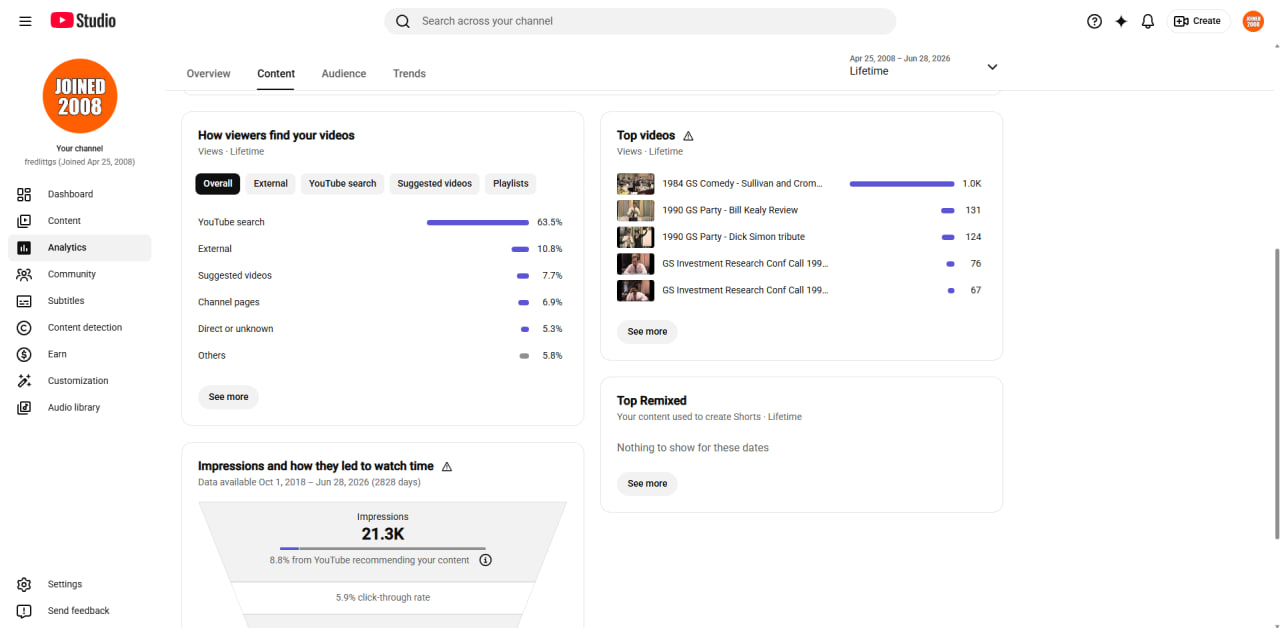Expand the Lifetime date range dropdown arrow
The height and width of the screenshot is (628, 1280).
(992, 67)
